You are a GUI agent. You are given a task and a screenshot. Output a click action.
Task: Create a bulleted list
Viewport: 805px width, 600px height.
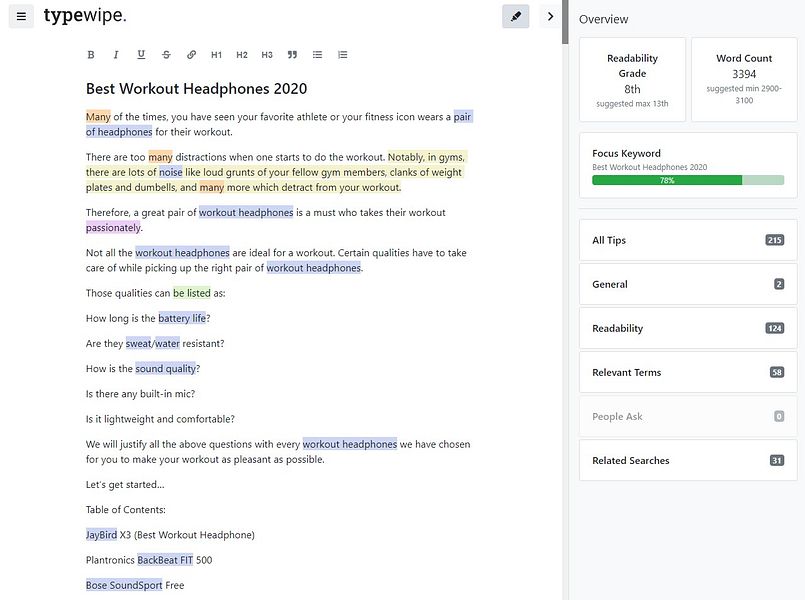tap(317, 55)
